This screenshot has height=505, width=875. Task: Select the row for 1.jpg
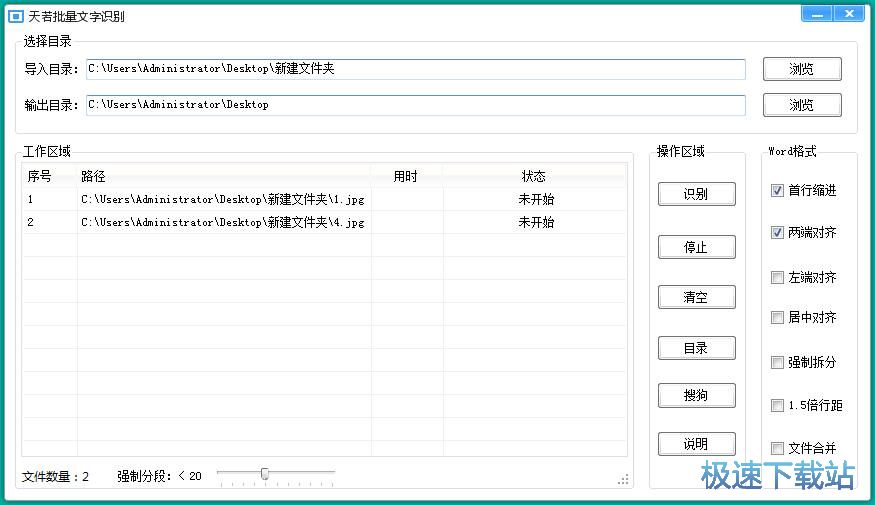coord(222,199)
